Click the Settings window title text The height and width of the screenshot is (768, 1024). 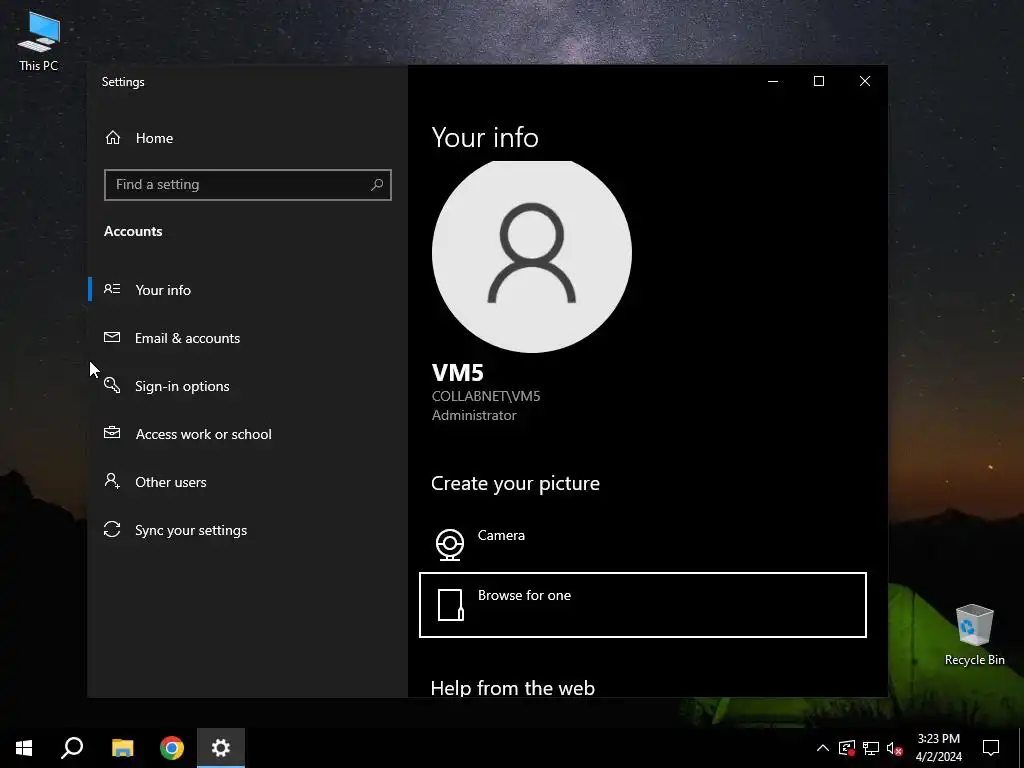(123, 82)
